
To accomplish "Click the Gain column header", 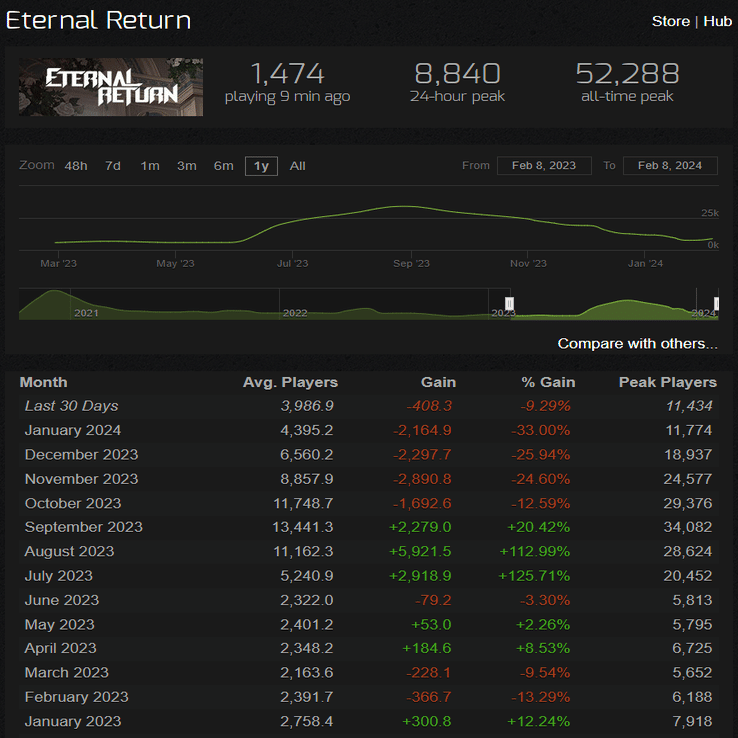I will 438,382.
